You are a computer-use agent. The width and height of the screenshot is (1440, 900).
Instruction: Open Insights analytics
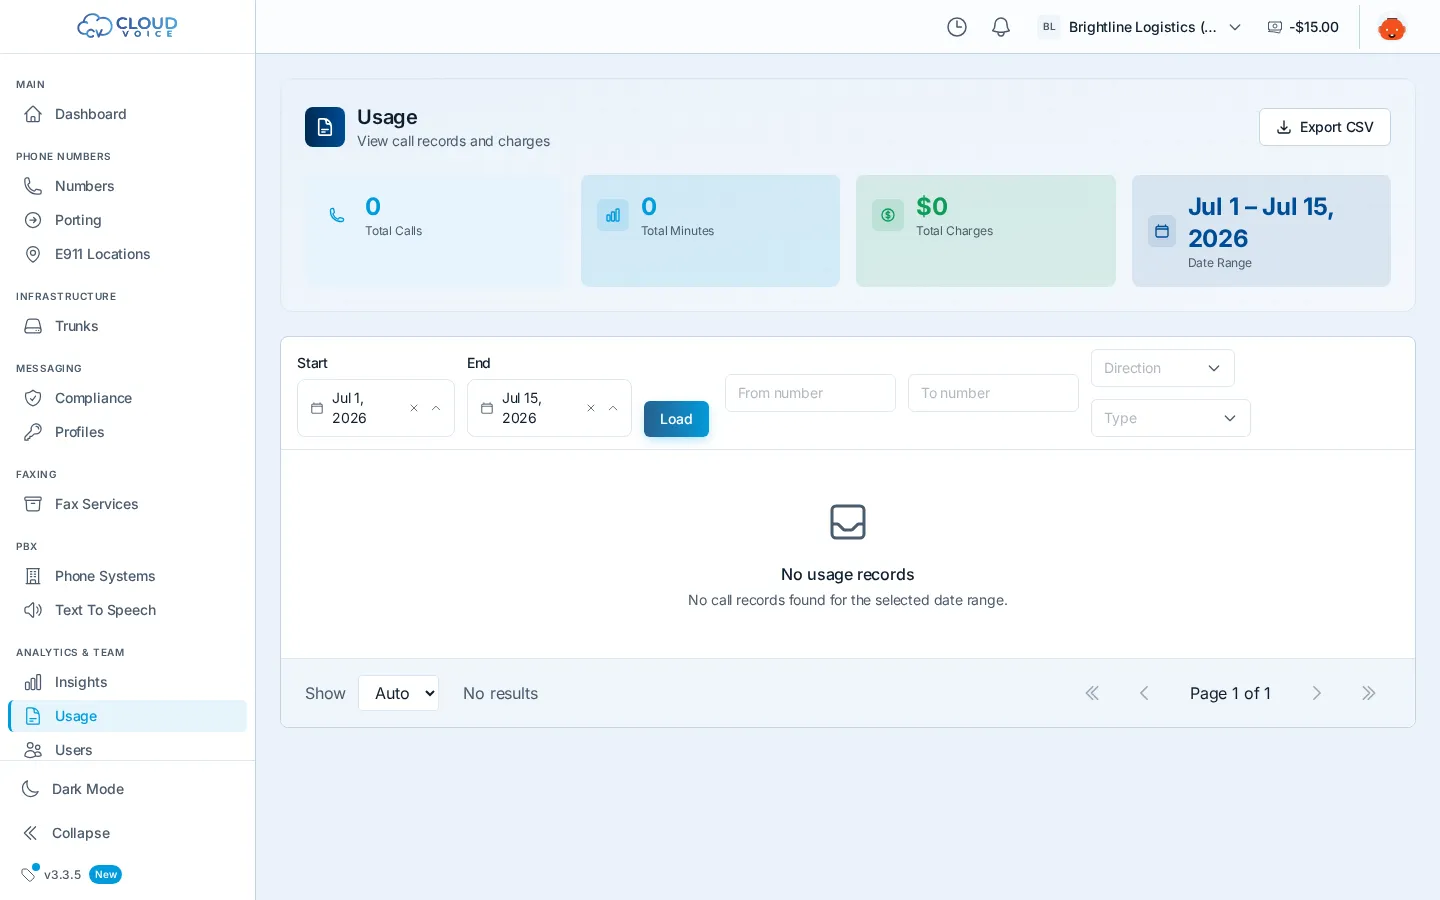click(127, 682)
